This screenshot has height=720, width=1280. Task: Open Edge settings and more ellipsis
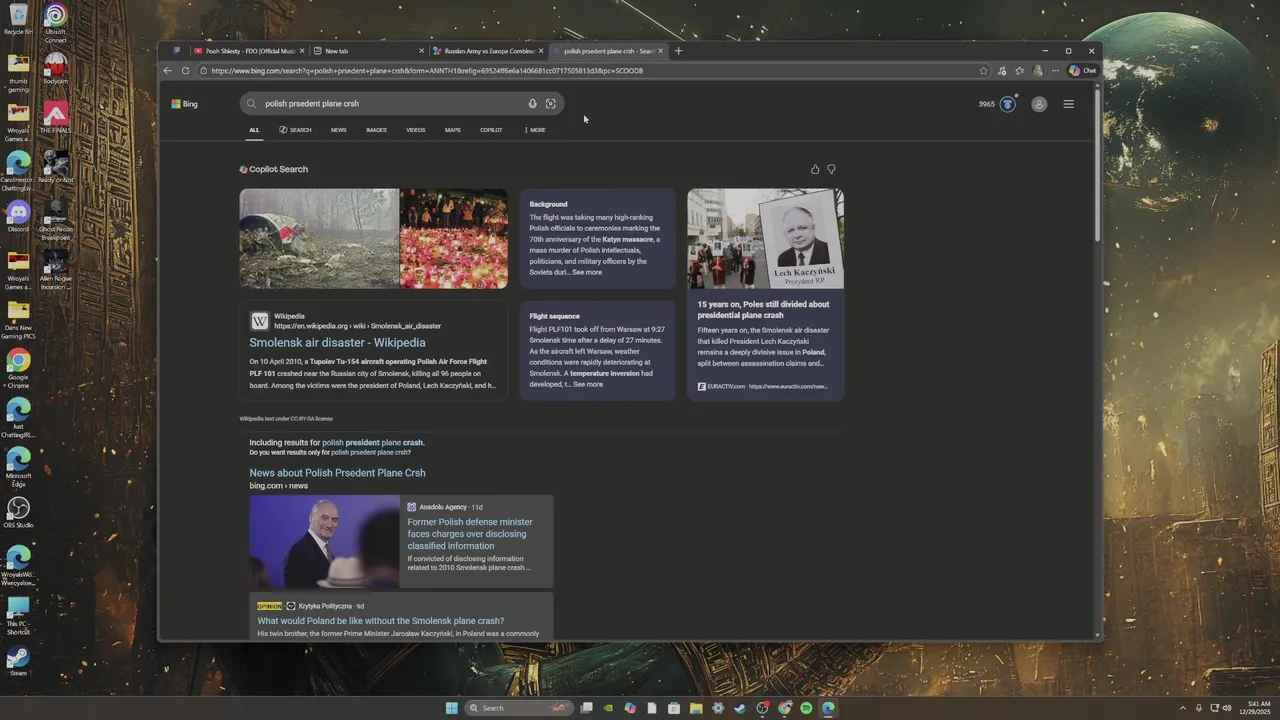coord(1055,71)
